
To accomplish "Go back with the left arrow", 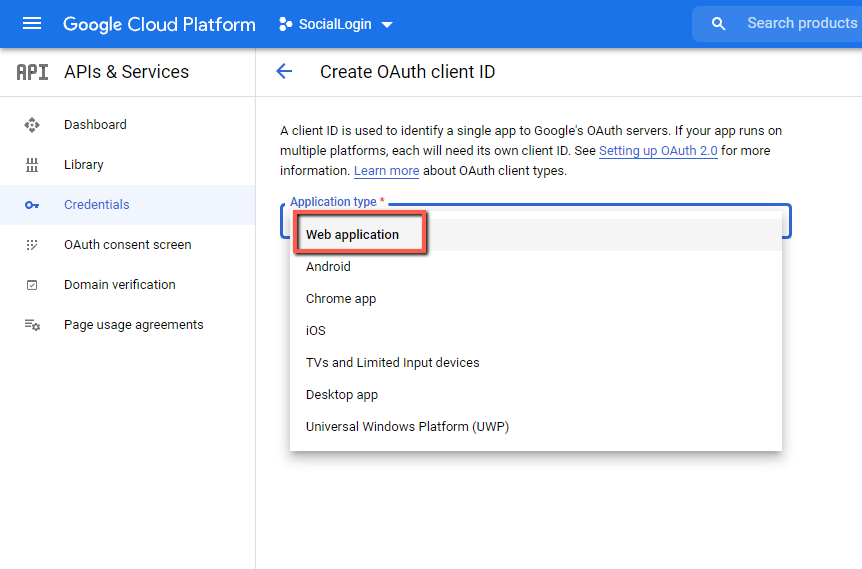I will tap(284, 71).
